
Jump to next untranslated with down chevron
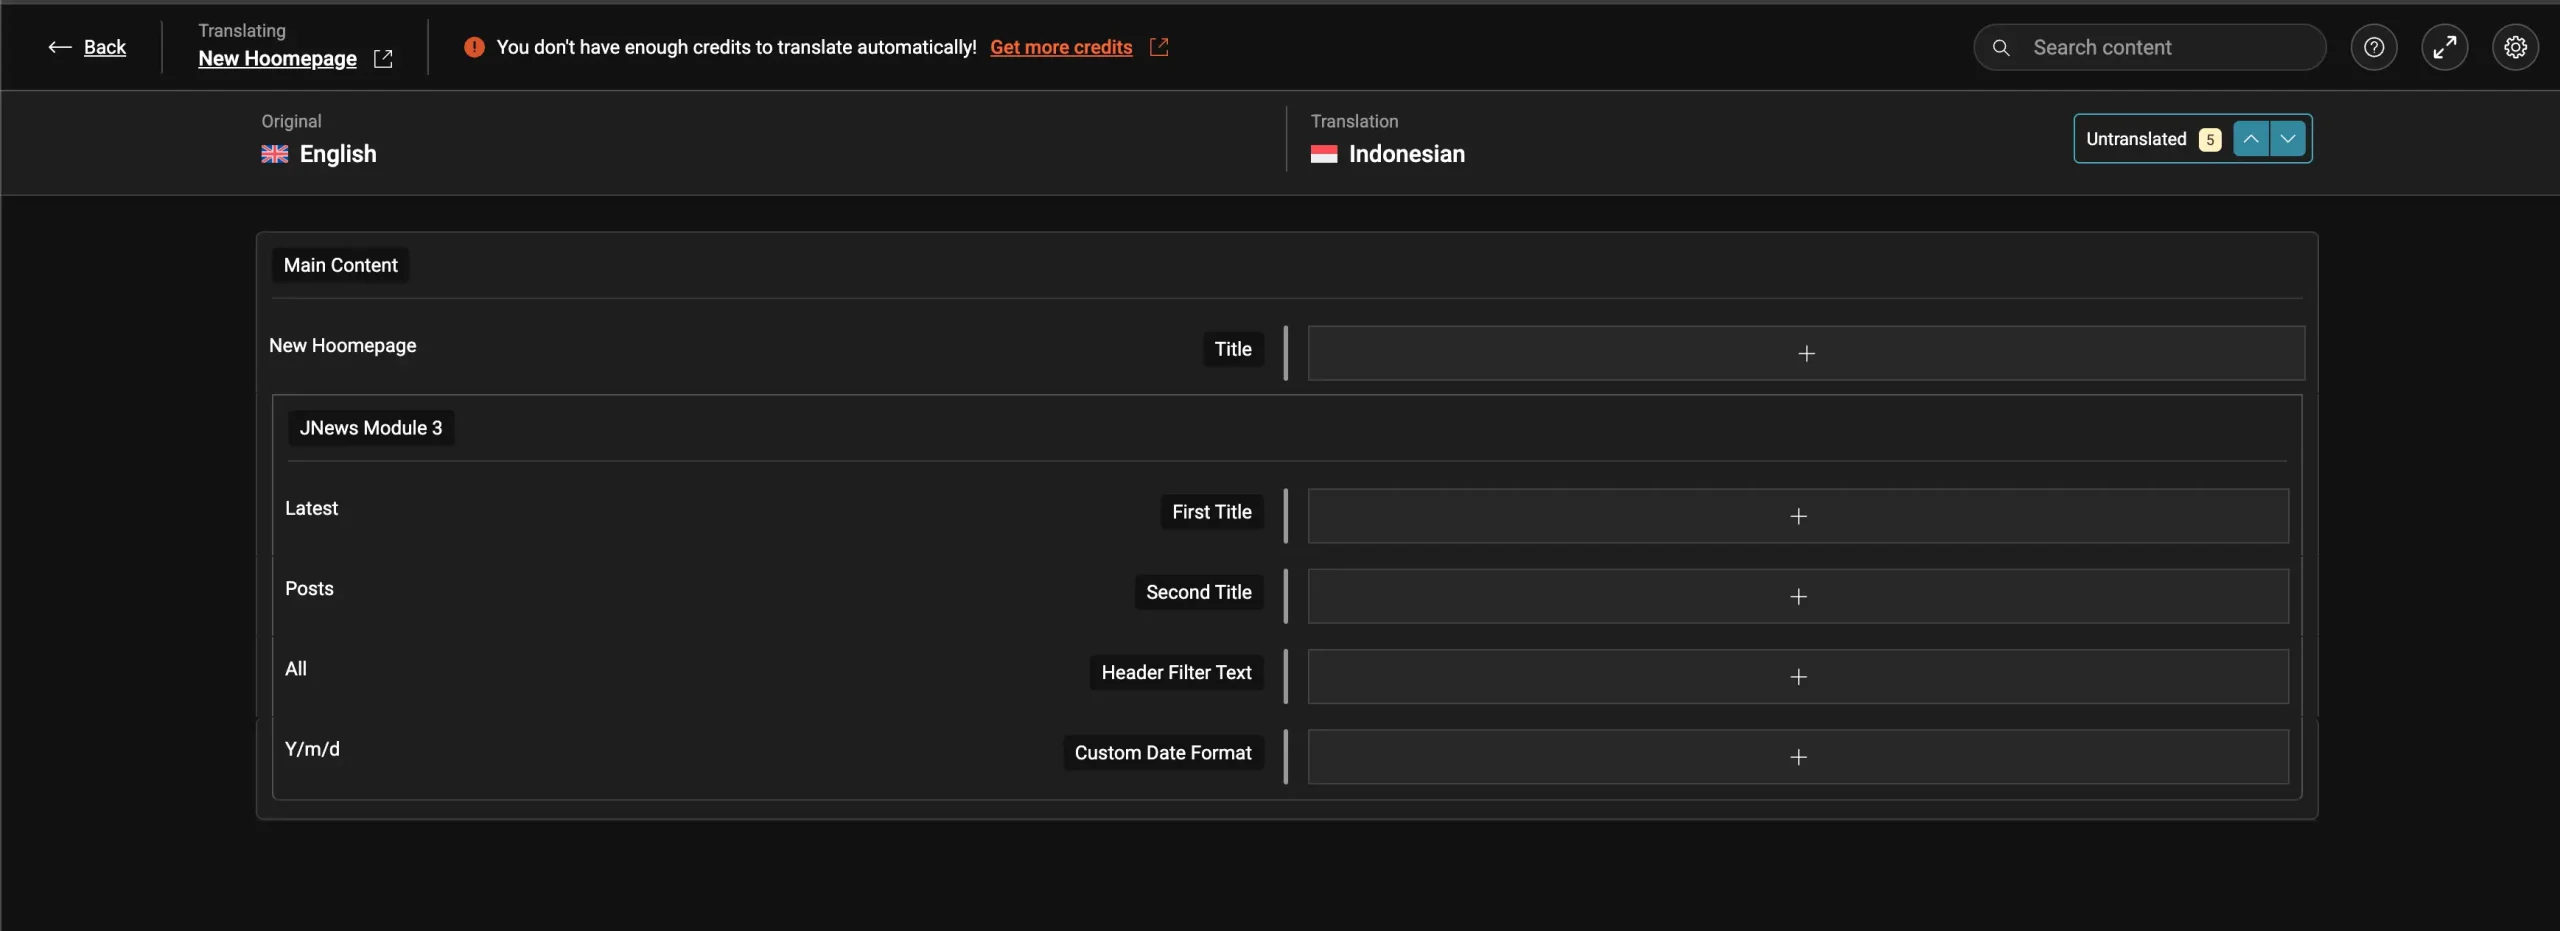click(2288, 139)
